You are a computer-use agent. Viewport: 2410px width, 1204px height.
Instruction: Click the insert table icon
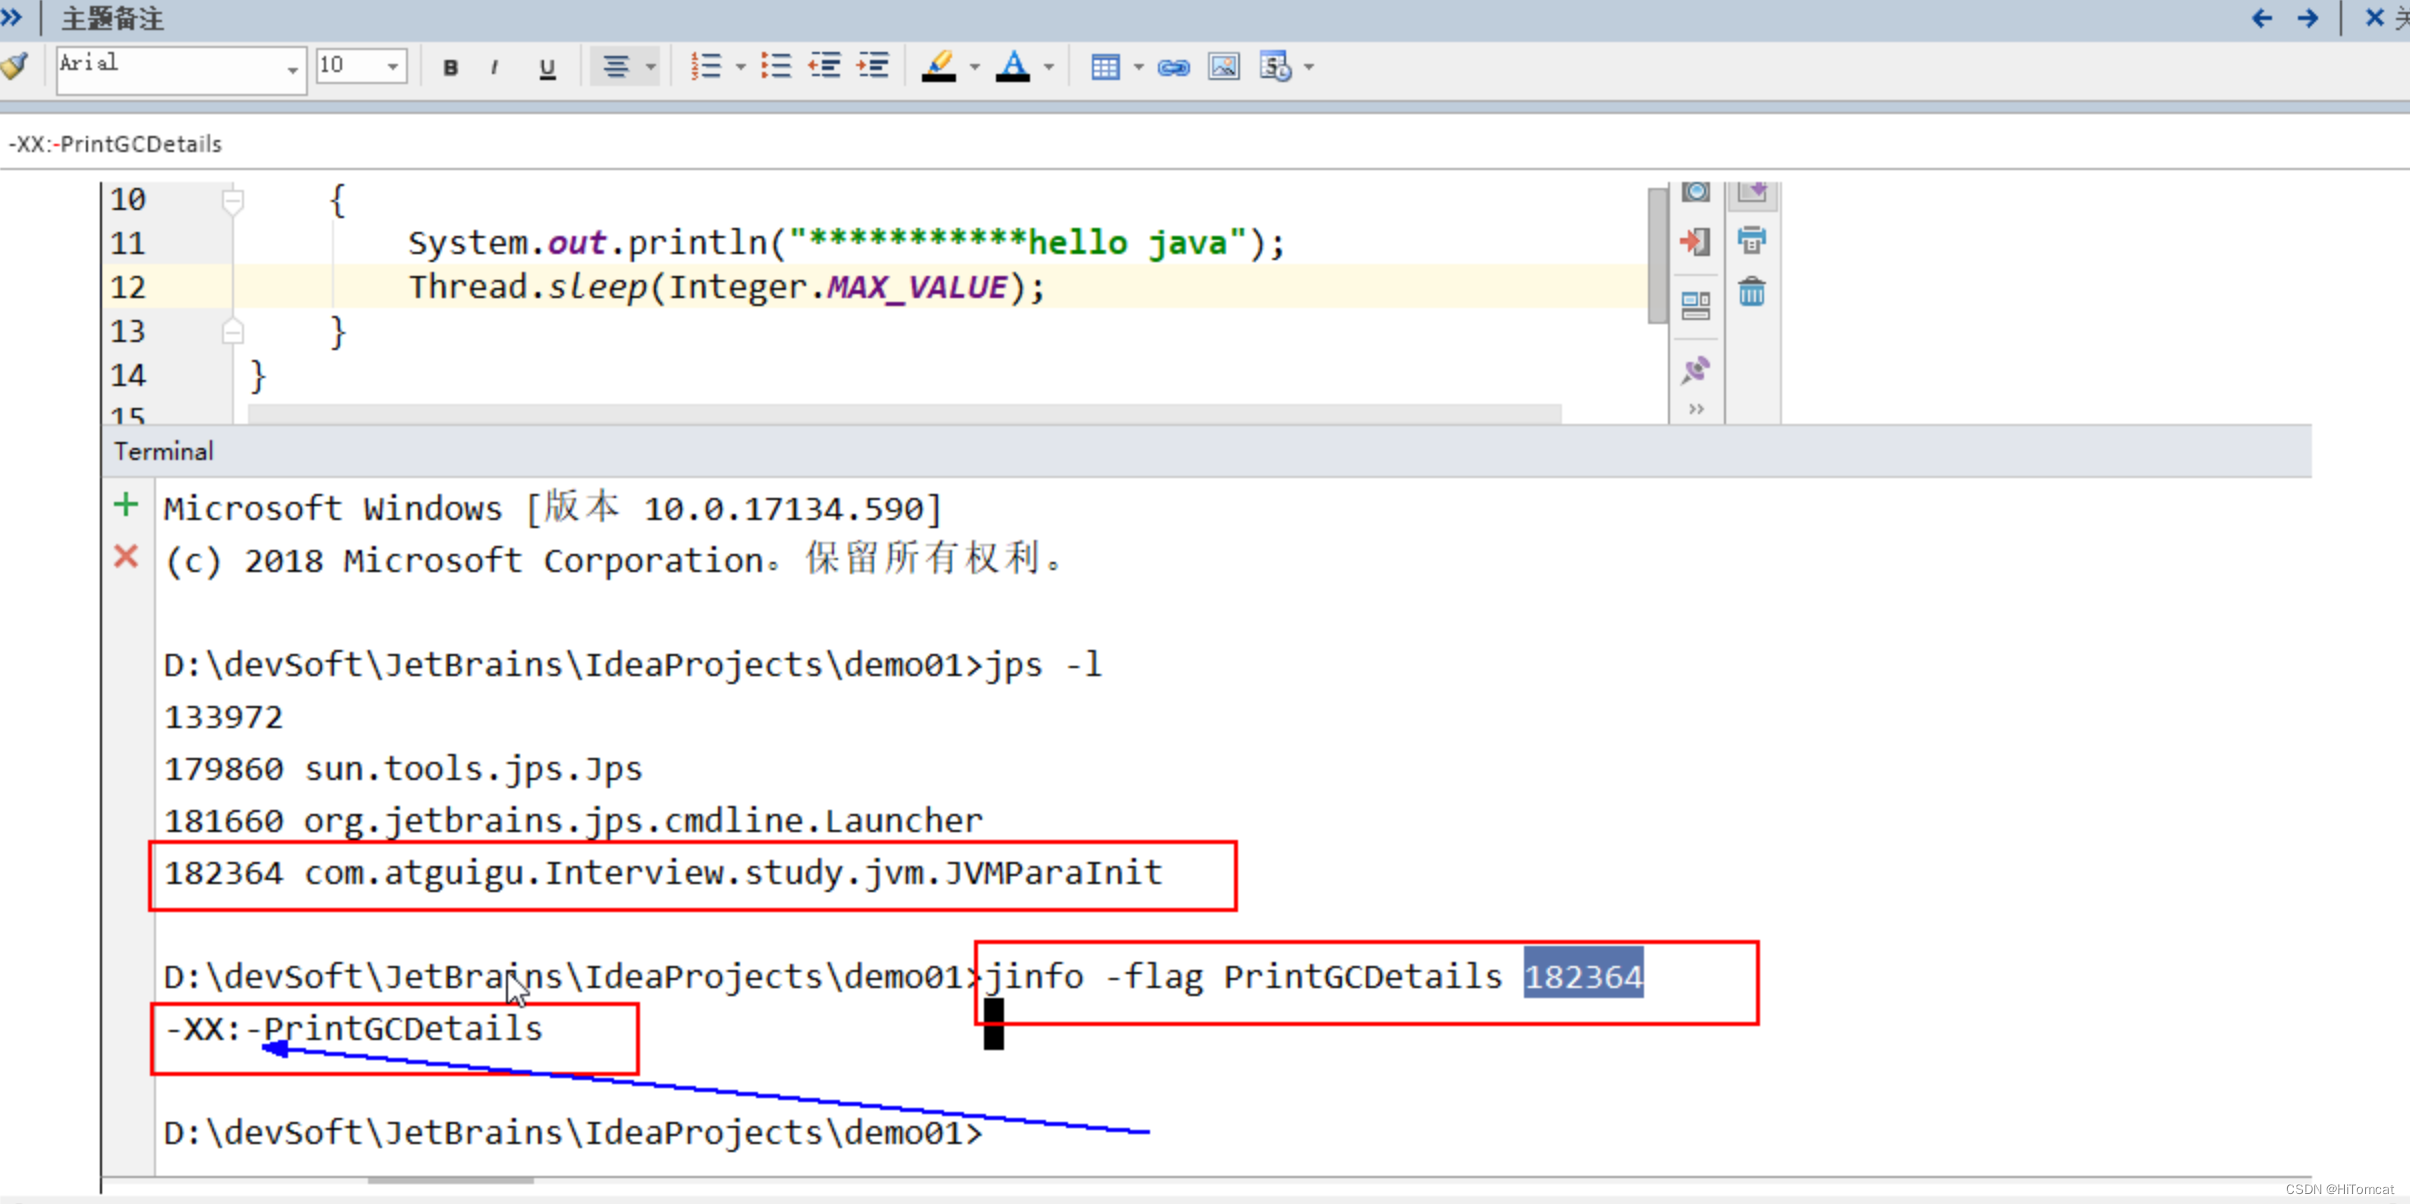(x=1105, y=67)
